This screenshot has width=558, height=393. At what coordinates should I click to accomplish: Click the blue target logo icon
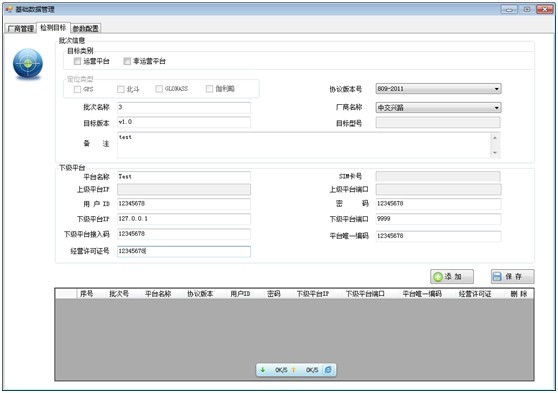click(28, 64)
